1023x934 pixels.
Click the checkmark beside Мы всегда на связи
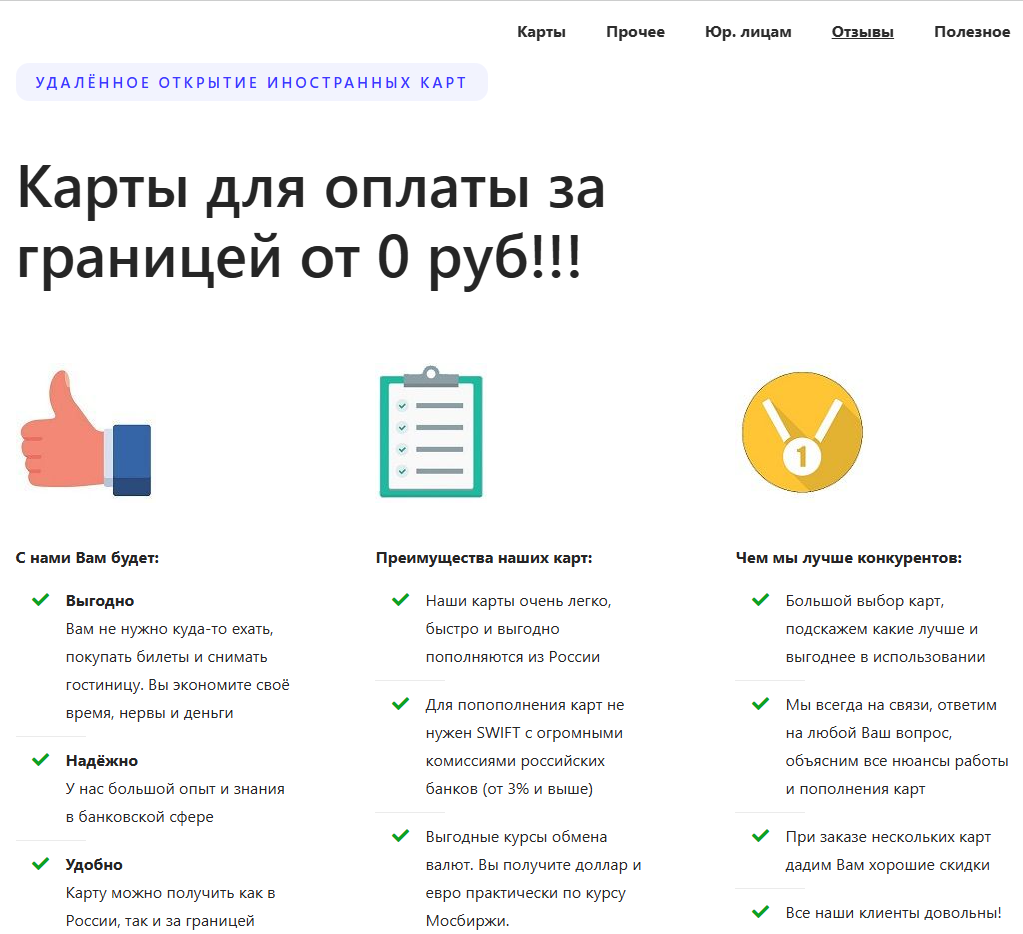pyautogui.click(x=761, y=703)
